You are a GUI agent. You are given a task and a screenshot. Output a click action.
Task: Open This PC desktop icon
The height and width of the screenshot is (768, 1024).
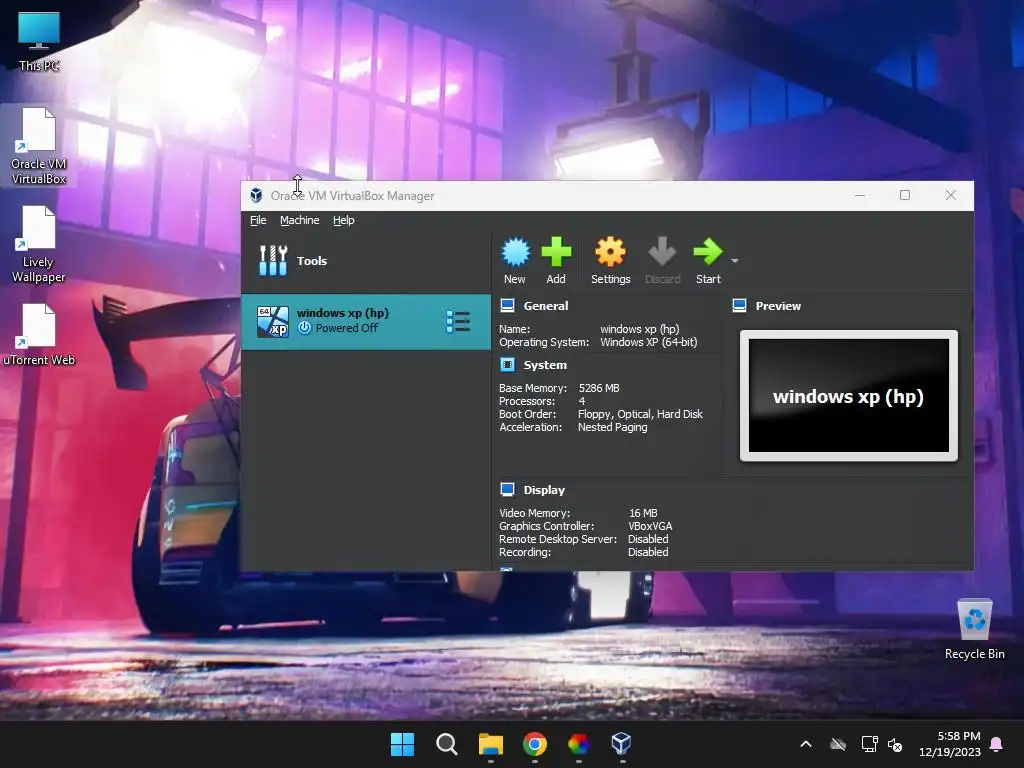click(39, 41)
